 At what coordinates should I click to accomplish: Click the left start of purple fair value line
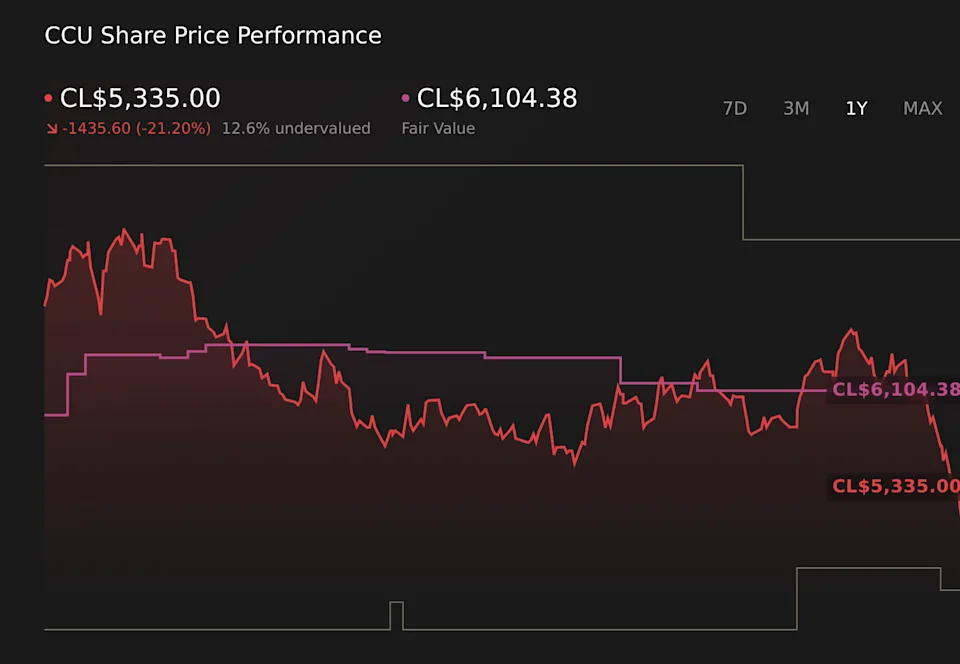click(x=47, y=414)
